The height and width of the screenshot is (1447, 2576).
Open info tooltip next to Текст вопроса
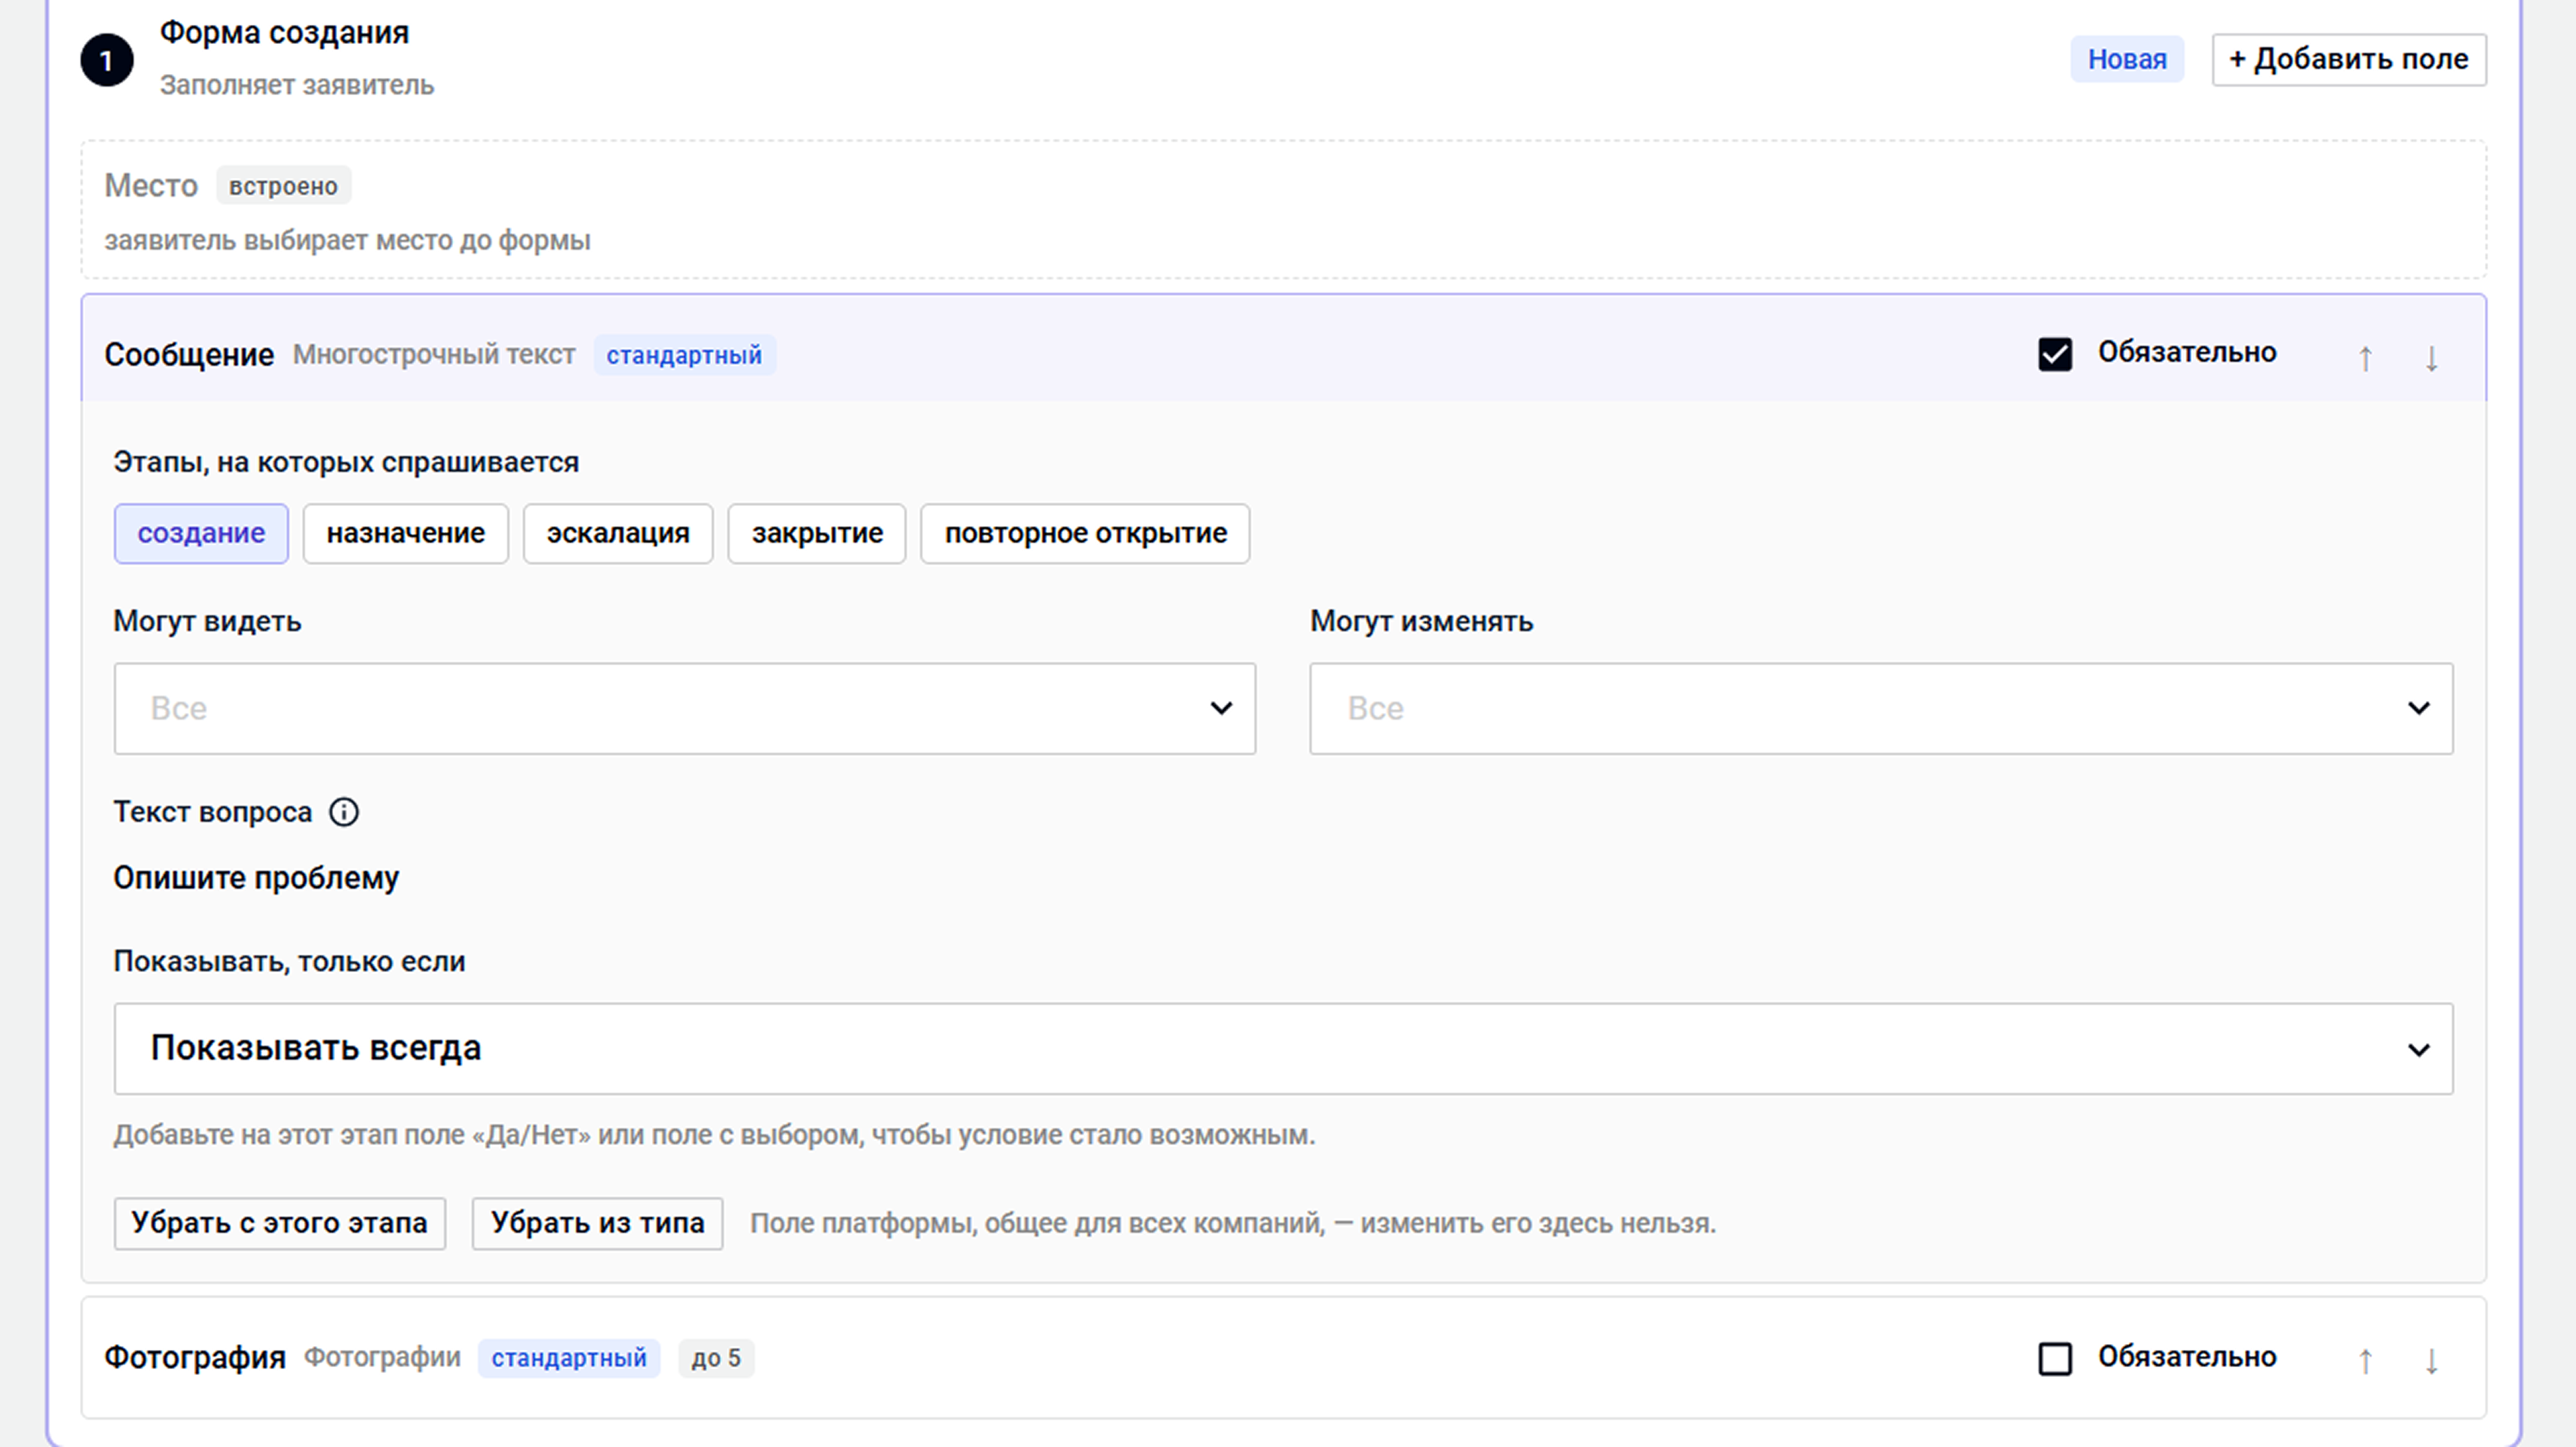tap(344, 812)
